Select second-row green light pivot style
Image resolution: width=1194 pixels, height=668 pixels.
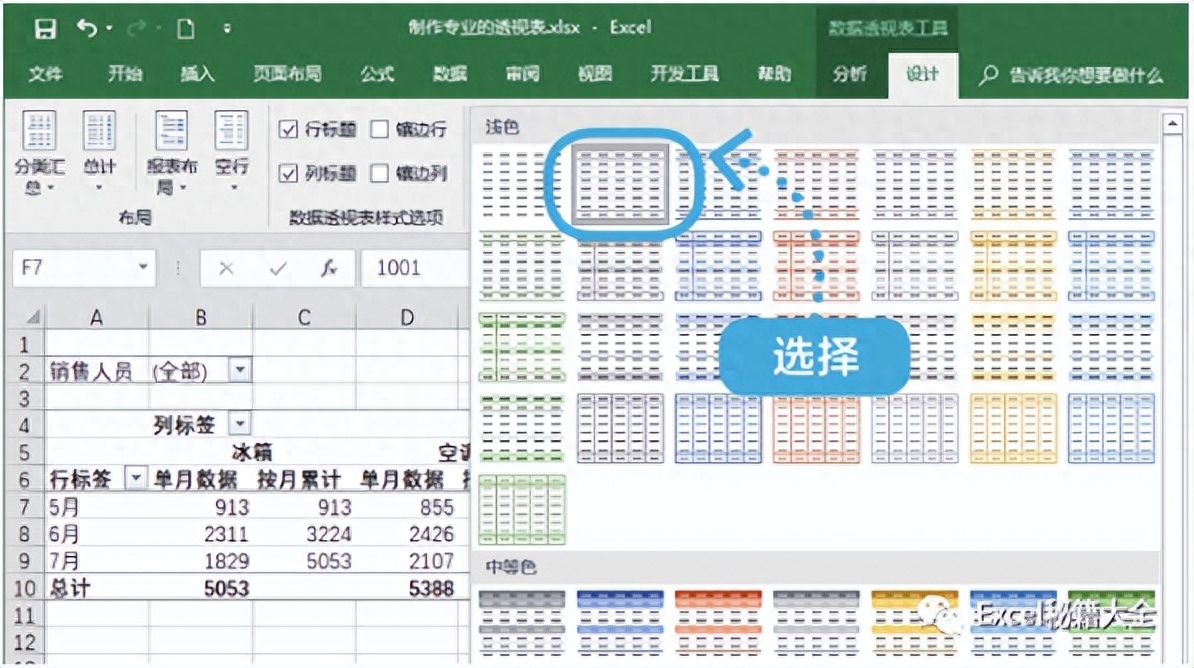(x=522, y=267)
